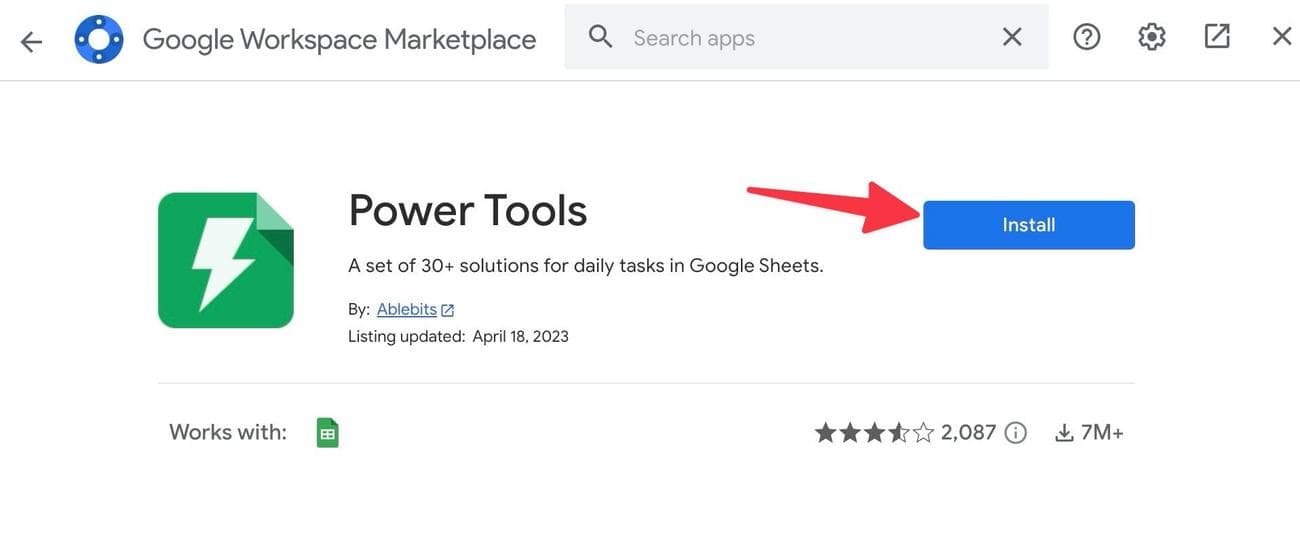Click the Google Workspace Marketplace title
1300x548 pixels.
tap(339, 40)
